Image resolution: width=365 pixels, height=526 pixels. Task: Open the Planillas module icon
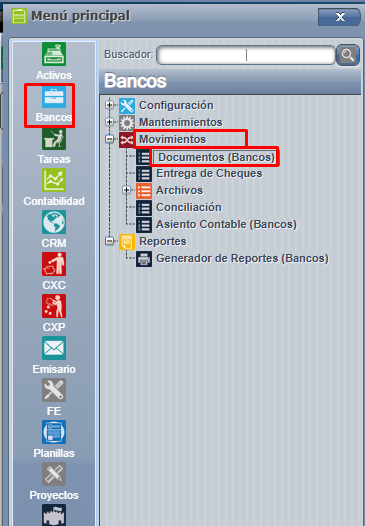[54, 432]
